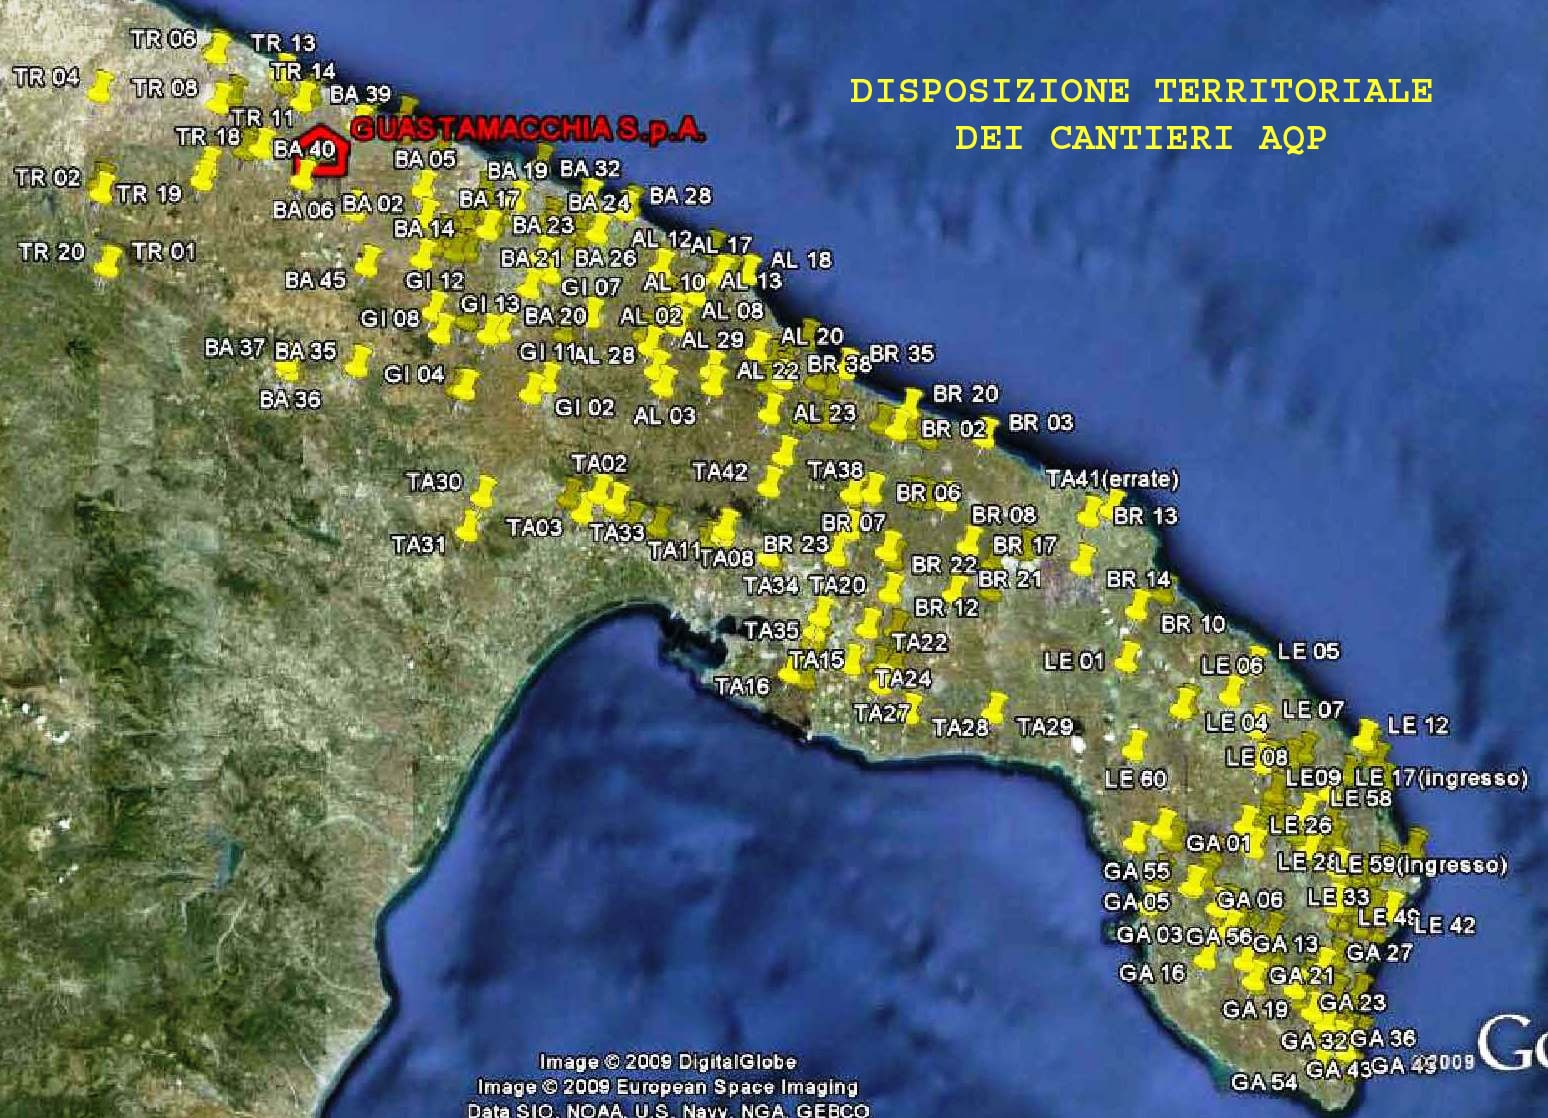Click the 'GUASTAMACCHIA S.p.A.' red label
Image resolution: width=1548 pixels, height=1118 pixels.
tap(529, 130)
